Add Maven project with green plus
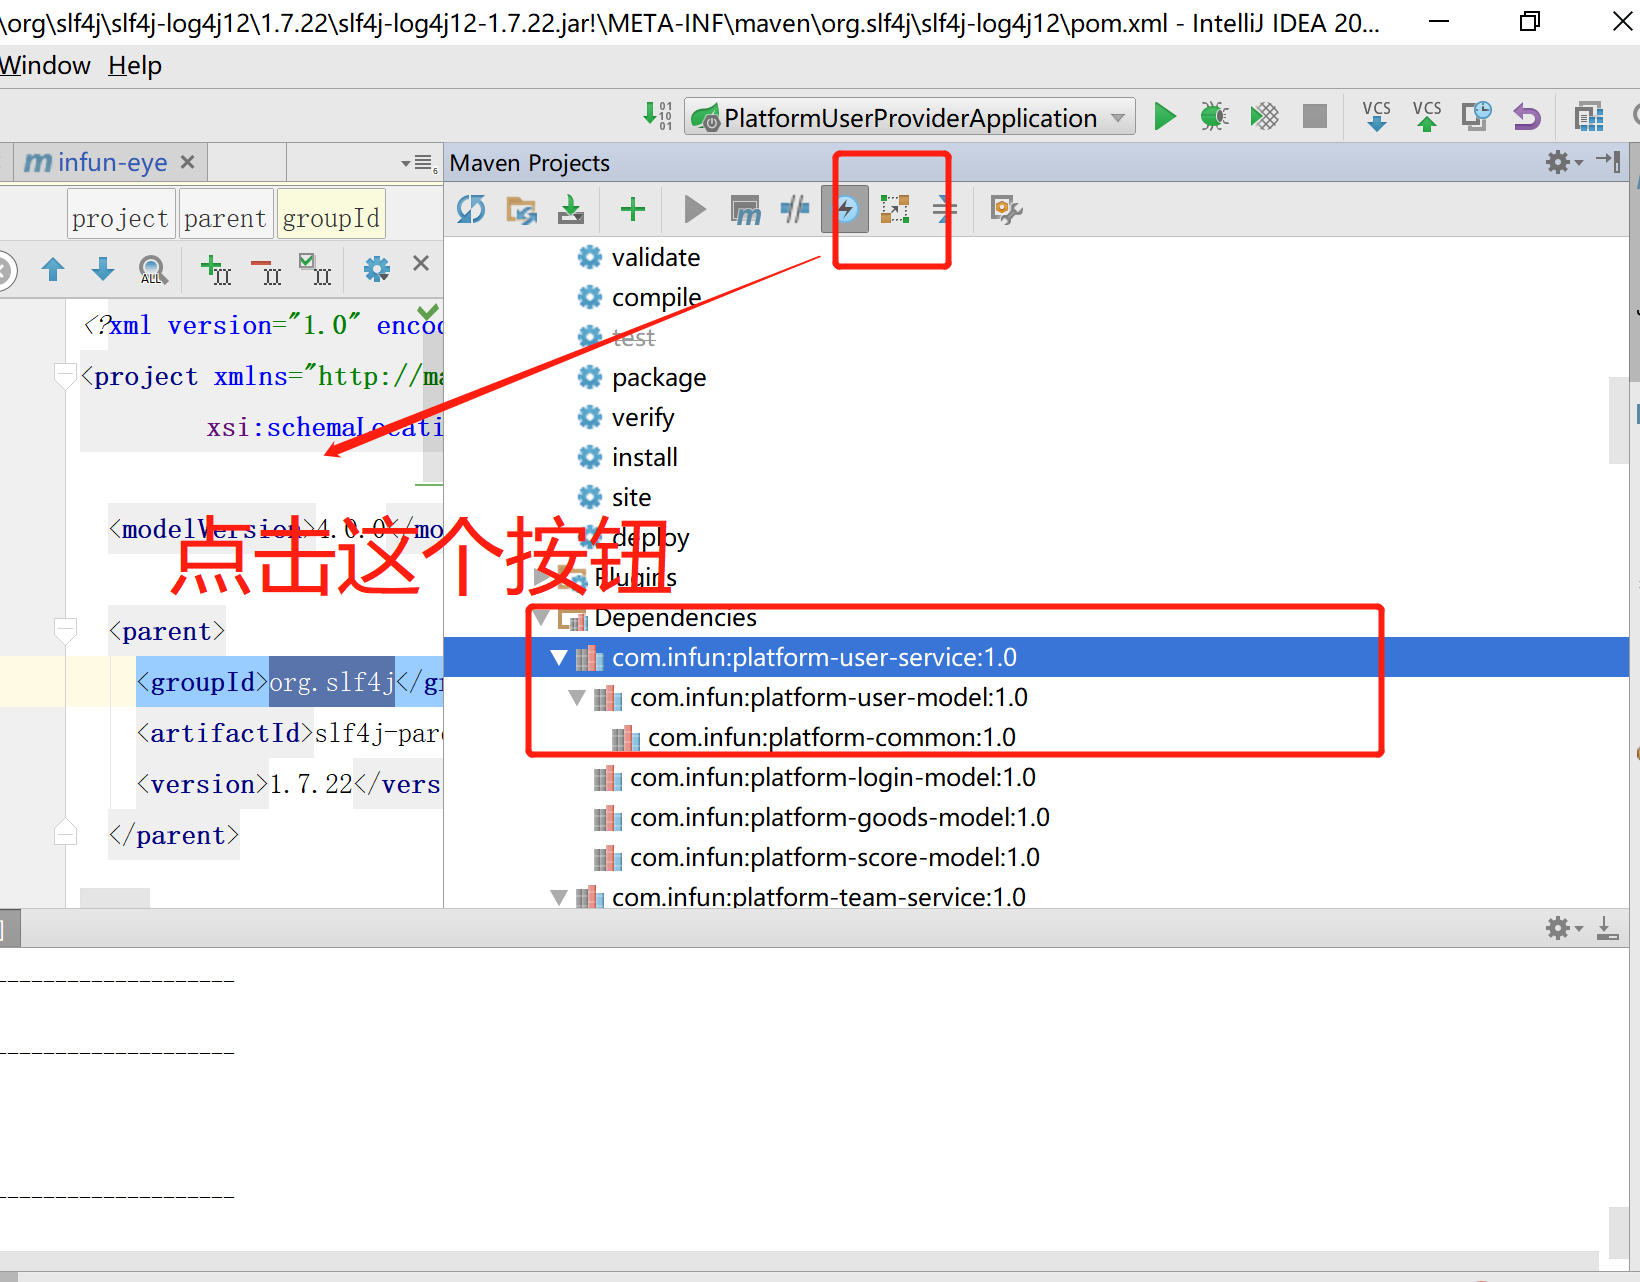The height and width of the screenshot is (1282, 1640). tap(632, 209)
